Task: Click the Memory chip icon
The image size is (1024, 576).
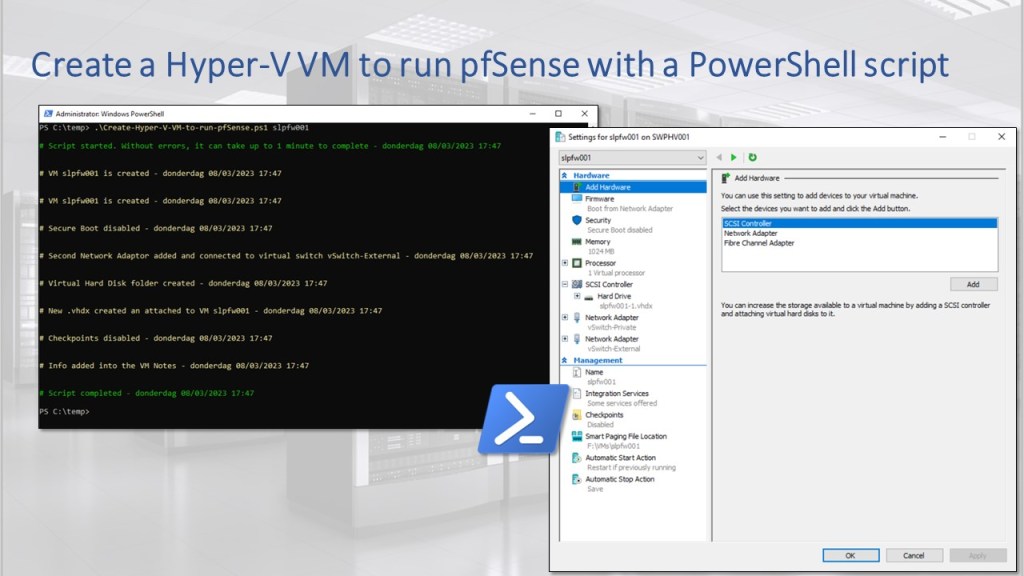Action: point(577,242)
